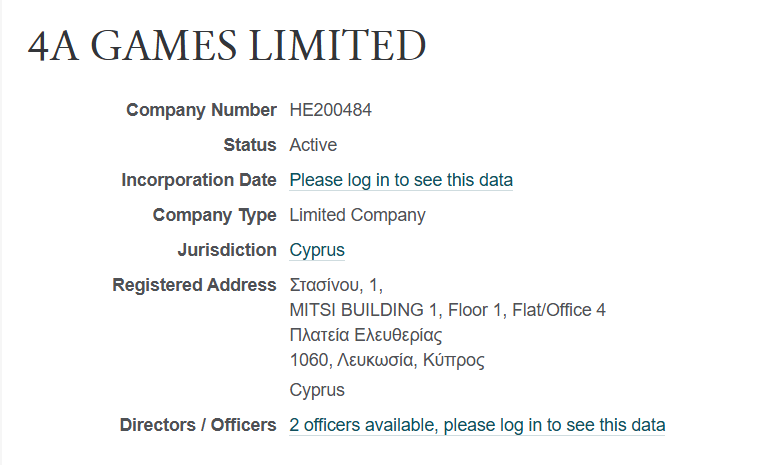
Task: Click the Registered Address label
Action: click(194, 285)
